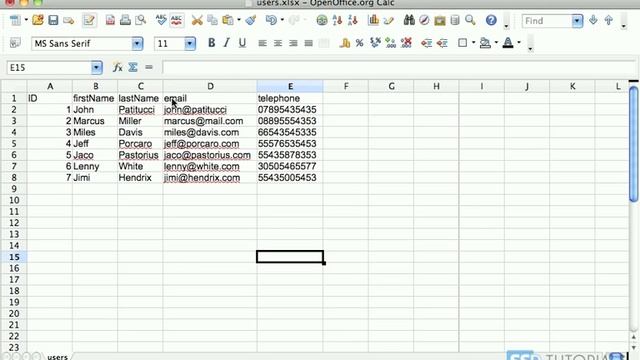640x360 pixels.
Task: Print the file directly
Action: [125, 20]
